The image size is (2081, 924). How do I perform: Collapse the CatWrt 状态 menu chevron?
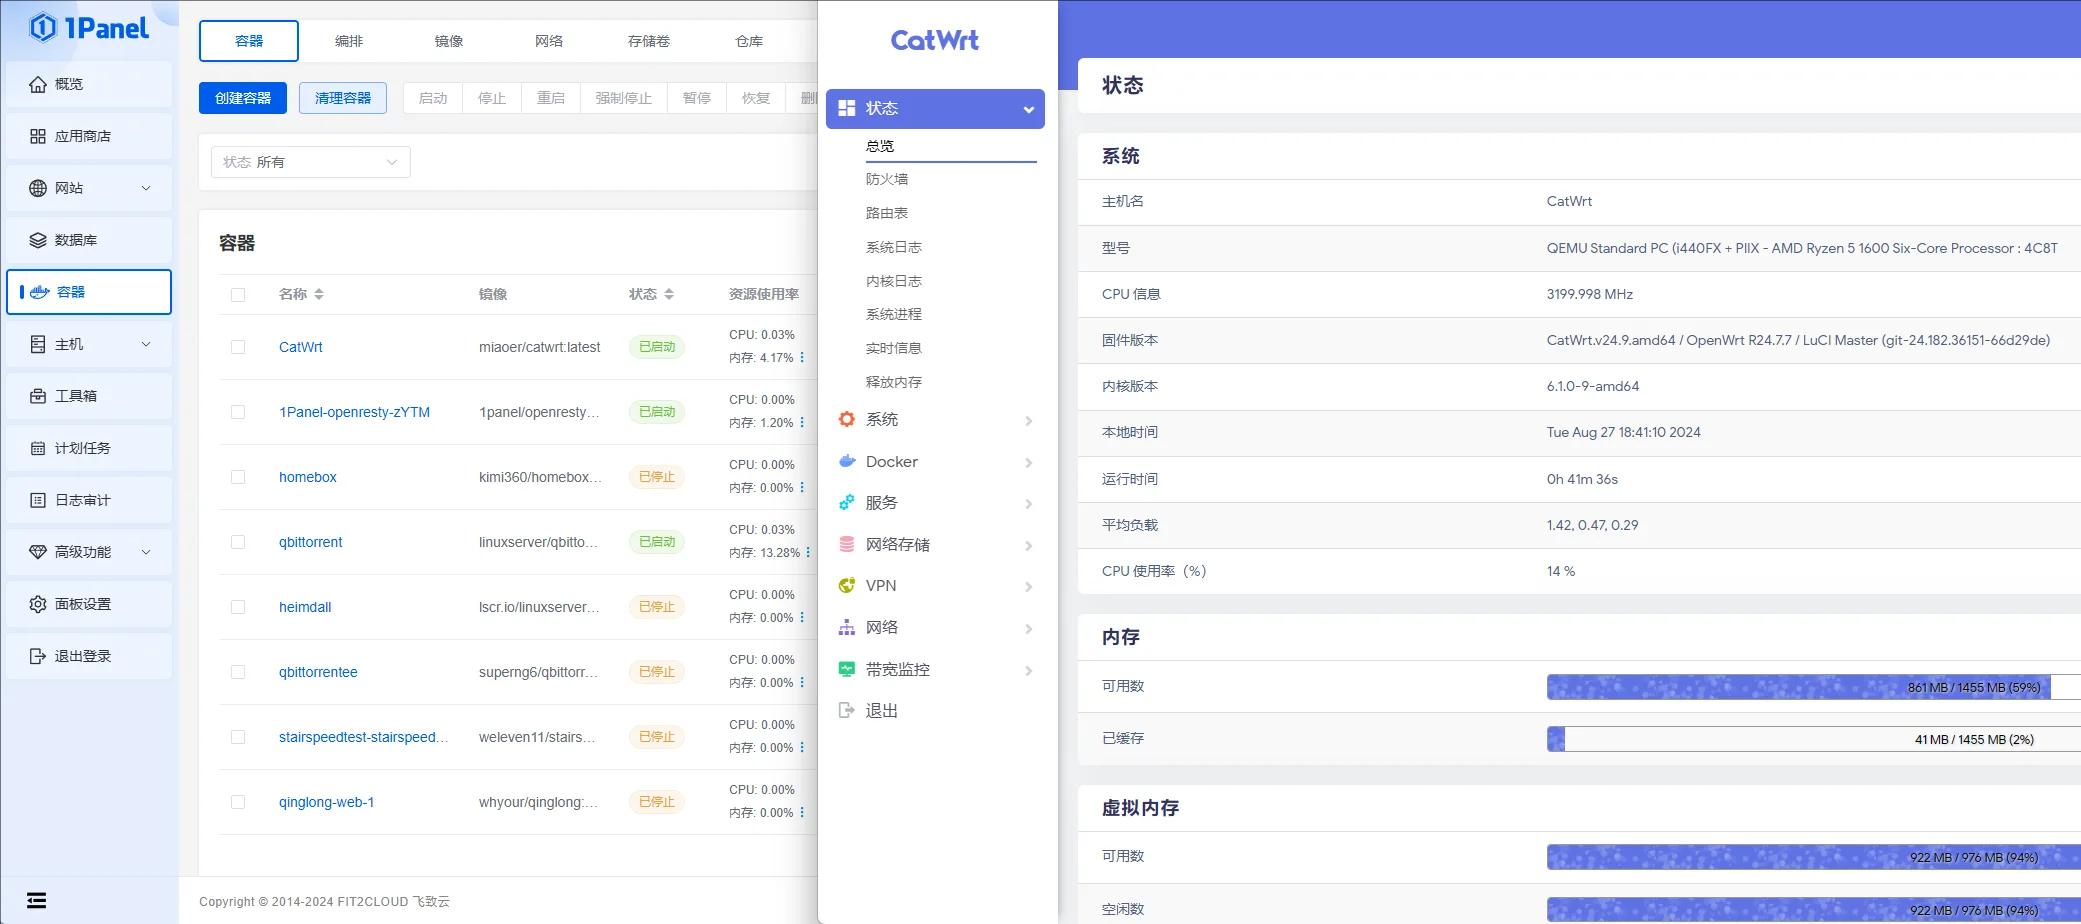click(1028, 109)
